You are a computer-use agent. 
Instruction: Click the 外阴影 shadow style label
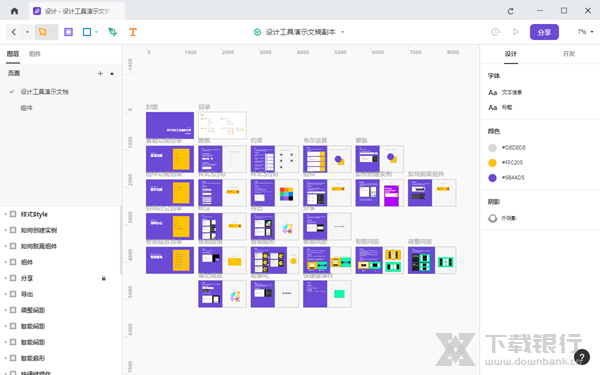tap(509, 218)
